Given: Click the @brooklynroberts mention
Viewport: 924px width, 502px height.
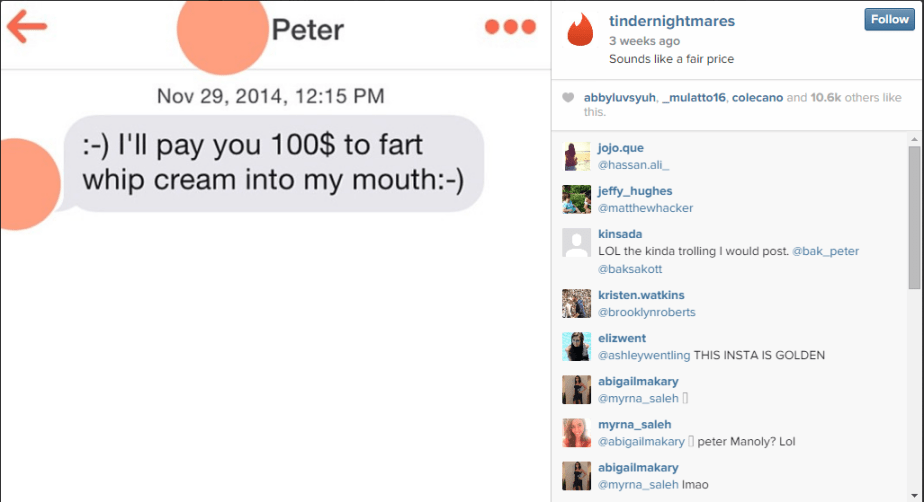Looking at the screenshot, I should (x=646, y=312).
